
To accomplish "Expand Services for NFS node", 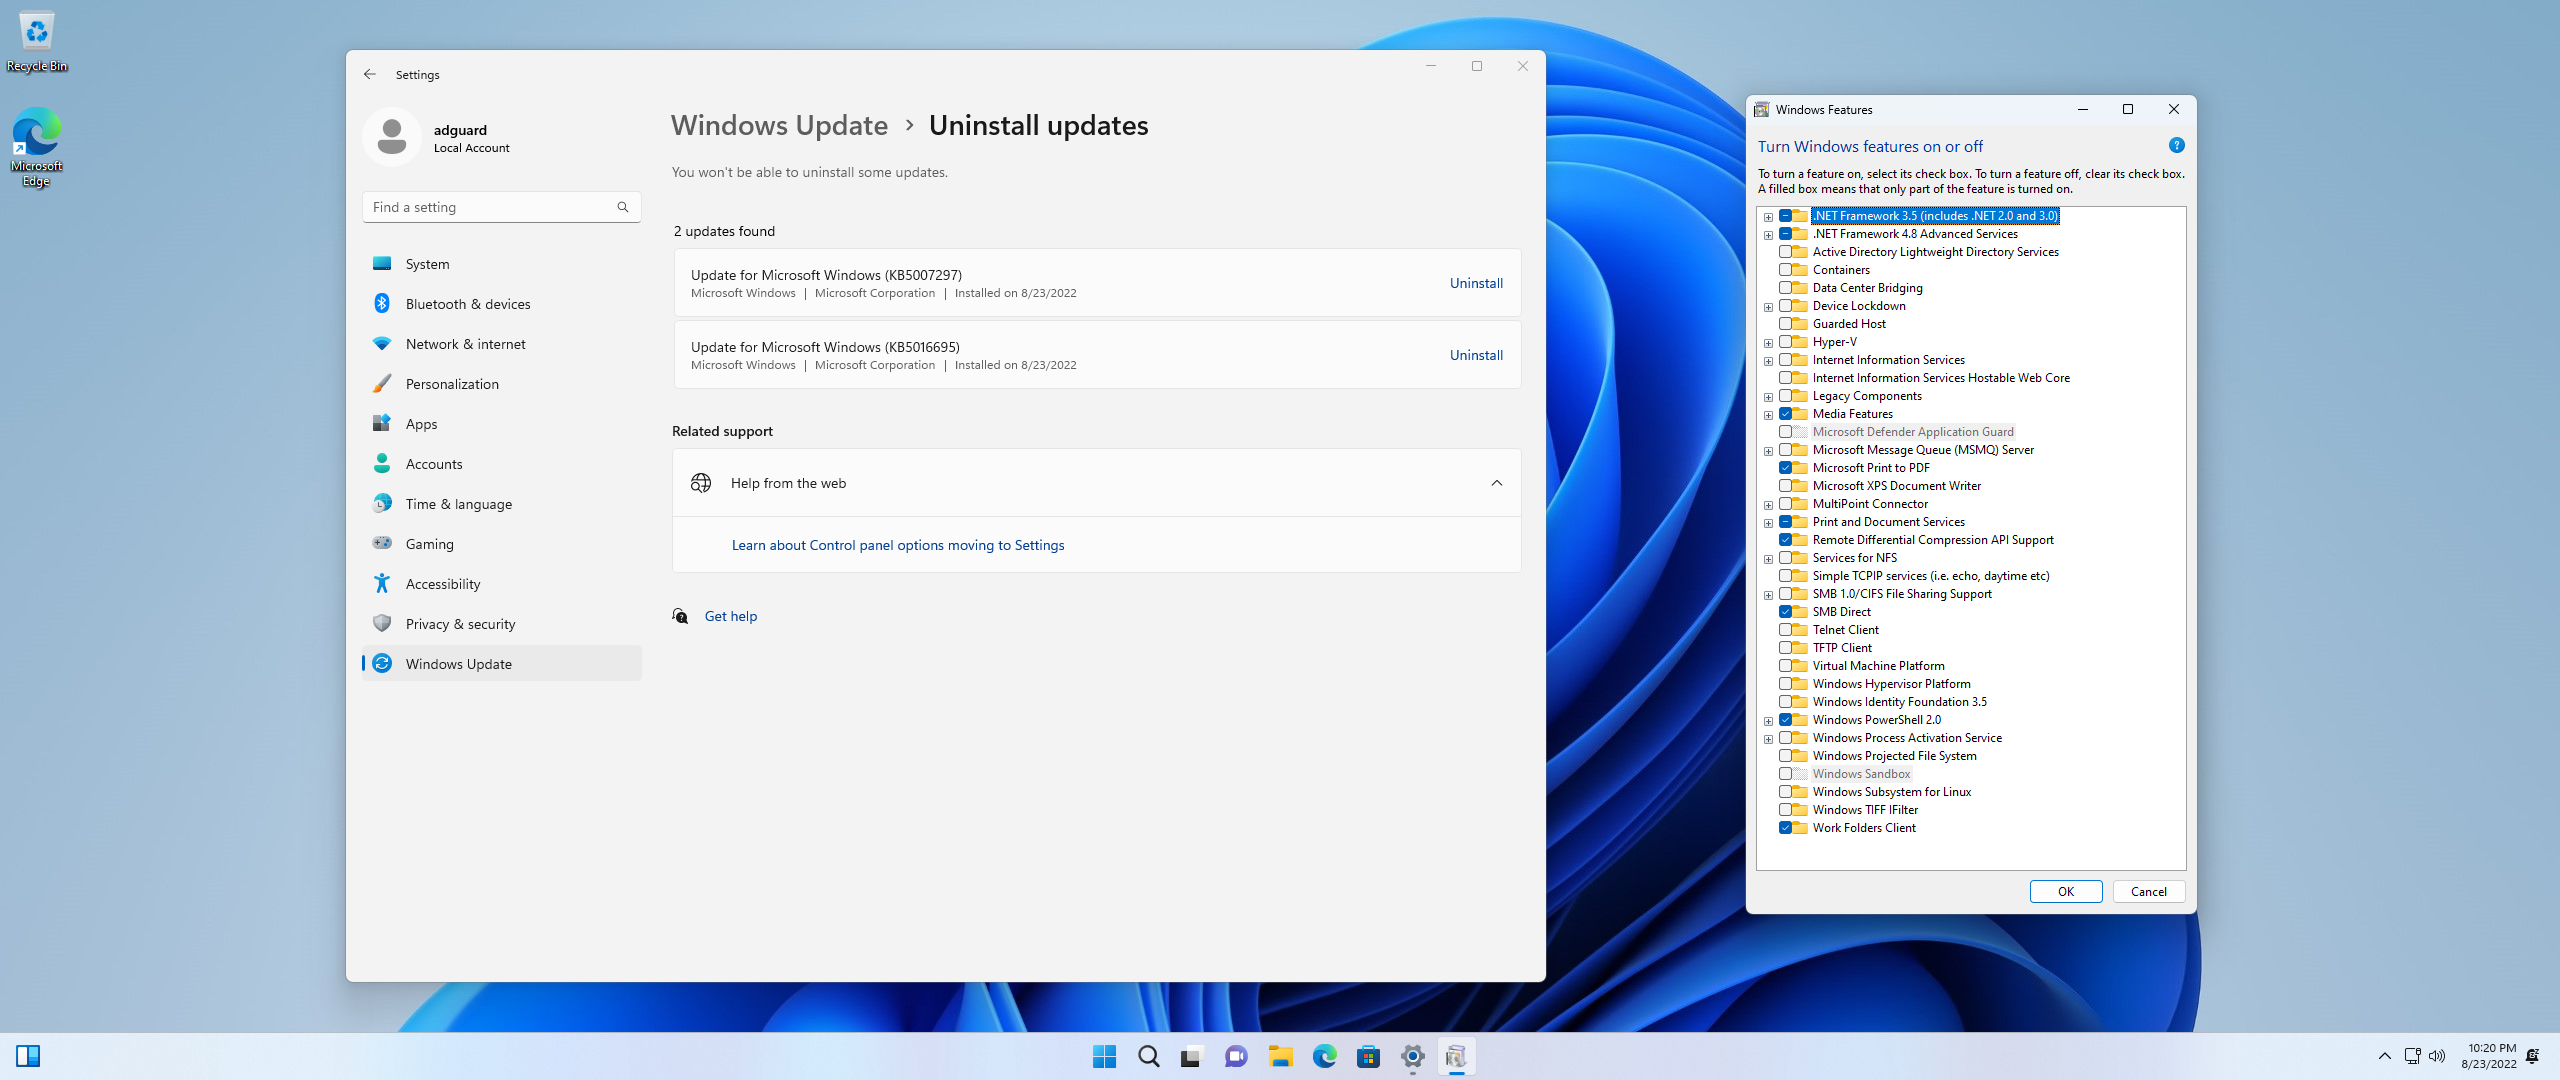I will pyautogui.click(x=1768, y=559).
